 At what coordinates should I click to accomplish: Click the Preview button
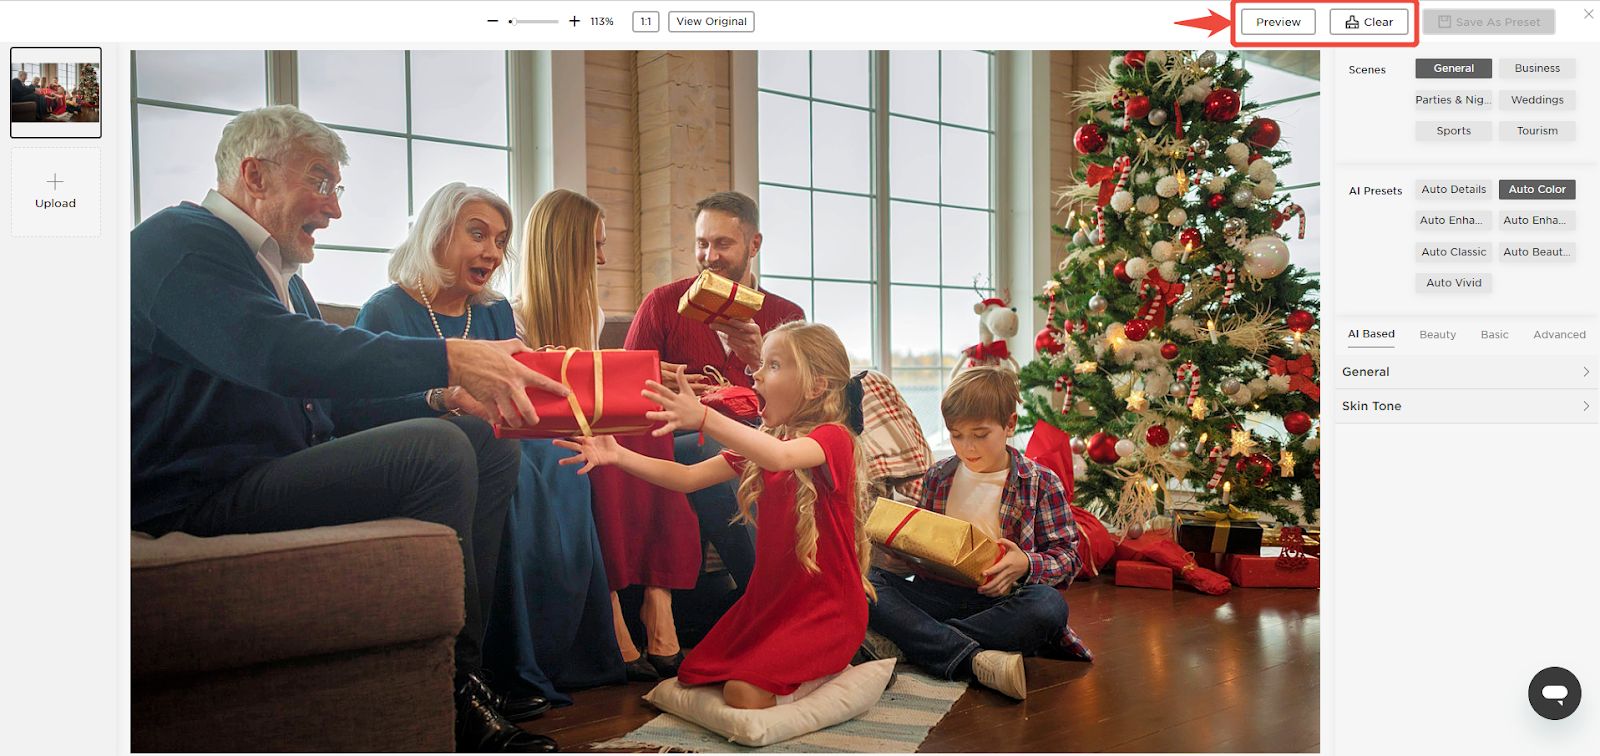point(1278,22)
